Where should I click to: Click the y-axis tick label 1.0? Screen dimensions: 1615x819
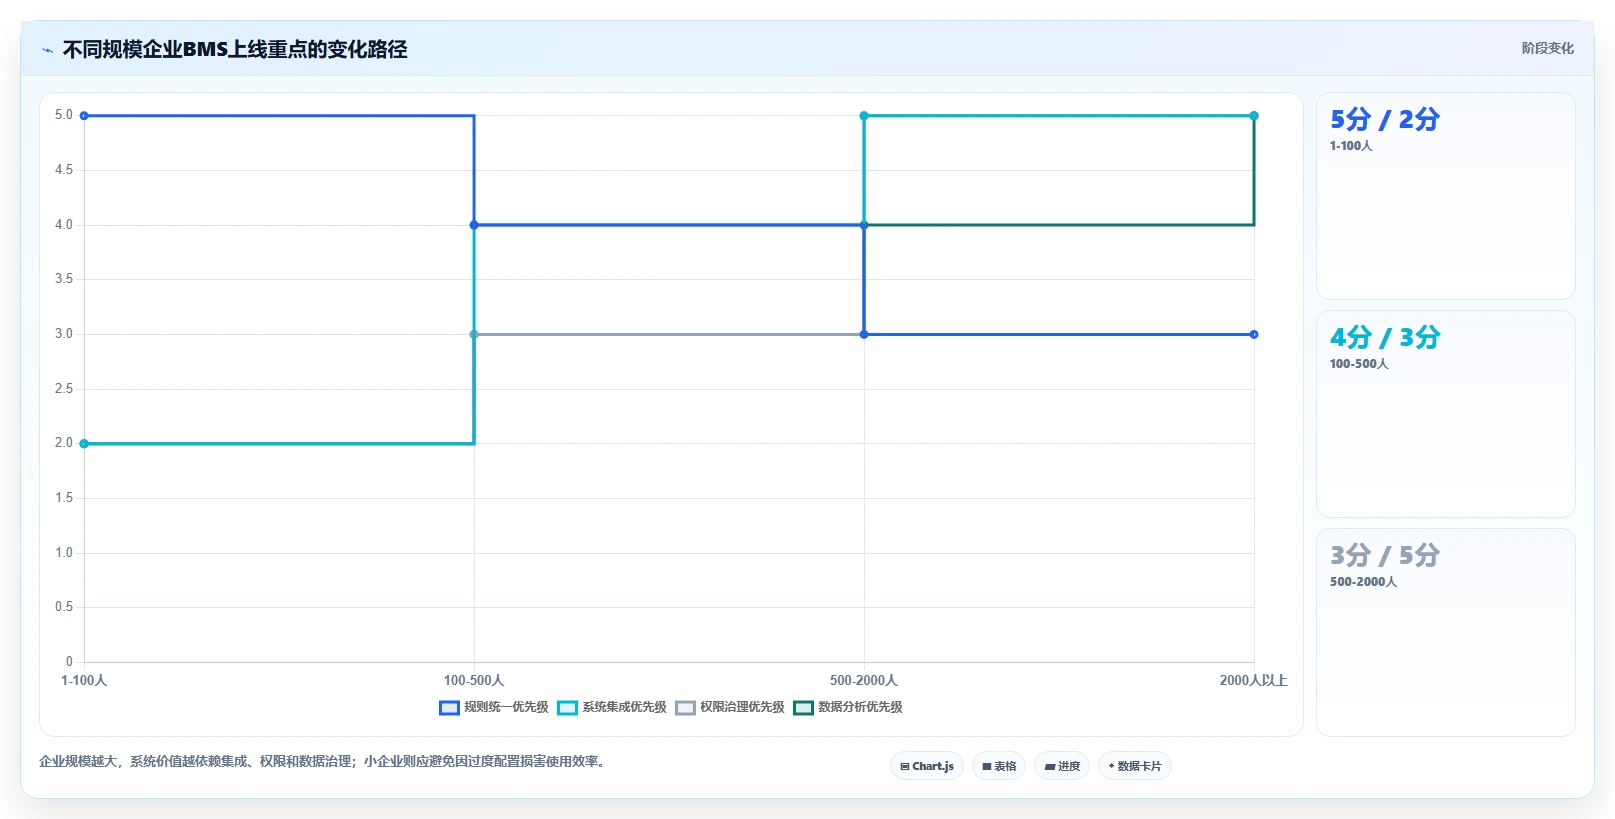[64, 553]
